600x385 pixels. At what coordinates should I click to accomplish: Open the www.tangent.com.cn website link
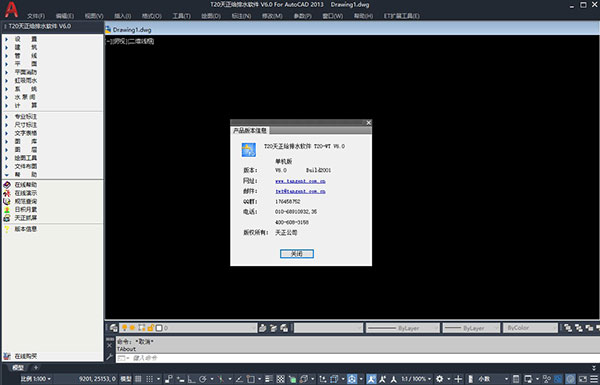tap(300, 181)
